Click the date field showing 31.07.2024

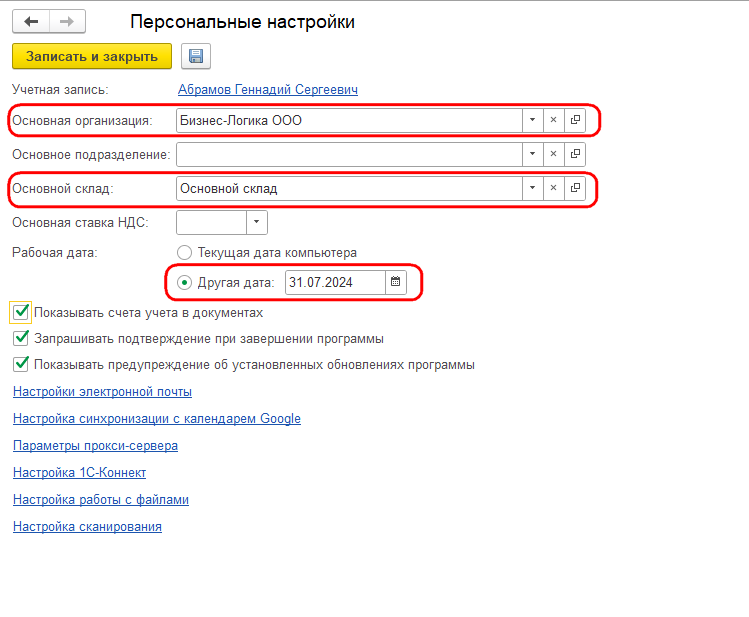pyautogui.click(x=335, y=282)
